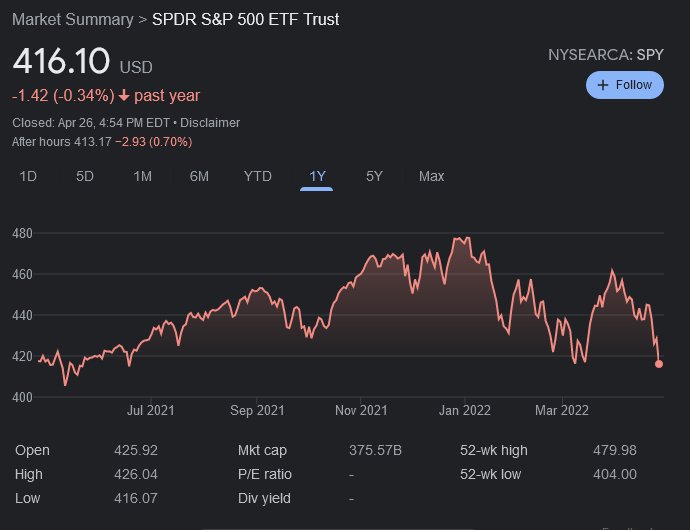Click the Div yield label
The image size is (690, 530).
click(264, 498)
